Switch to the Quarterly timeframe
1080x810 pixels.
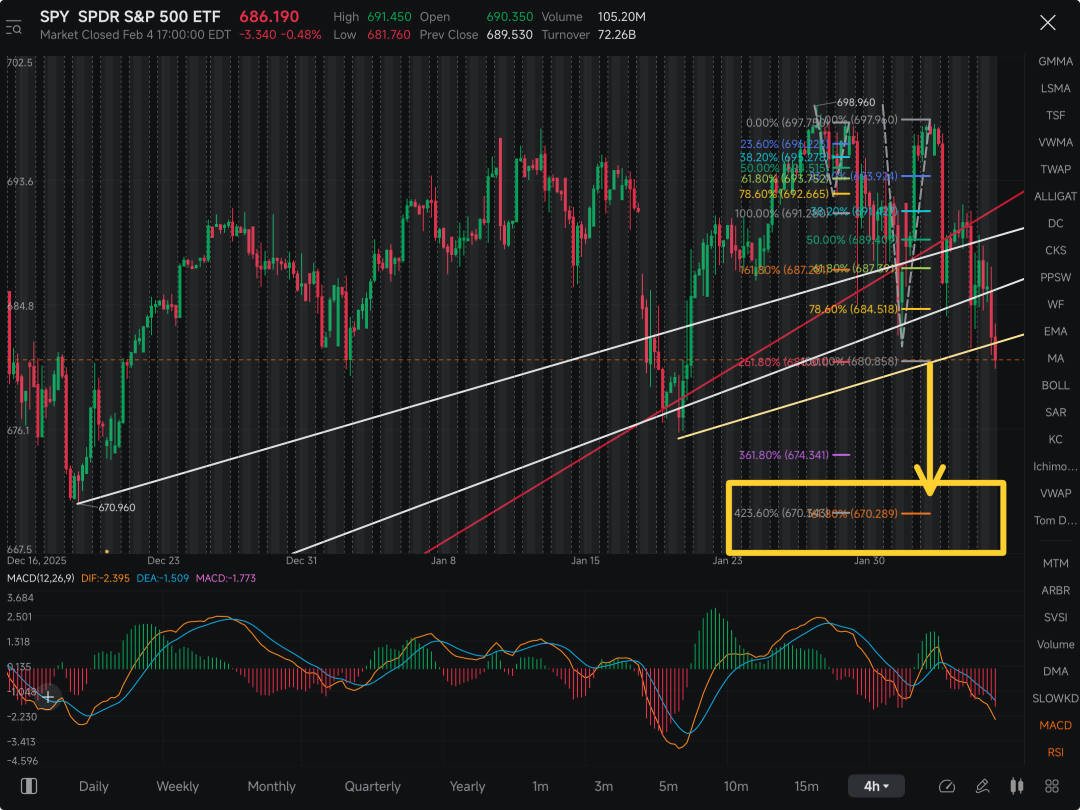coord(373,786)
